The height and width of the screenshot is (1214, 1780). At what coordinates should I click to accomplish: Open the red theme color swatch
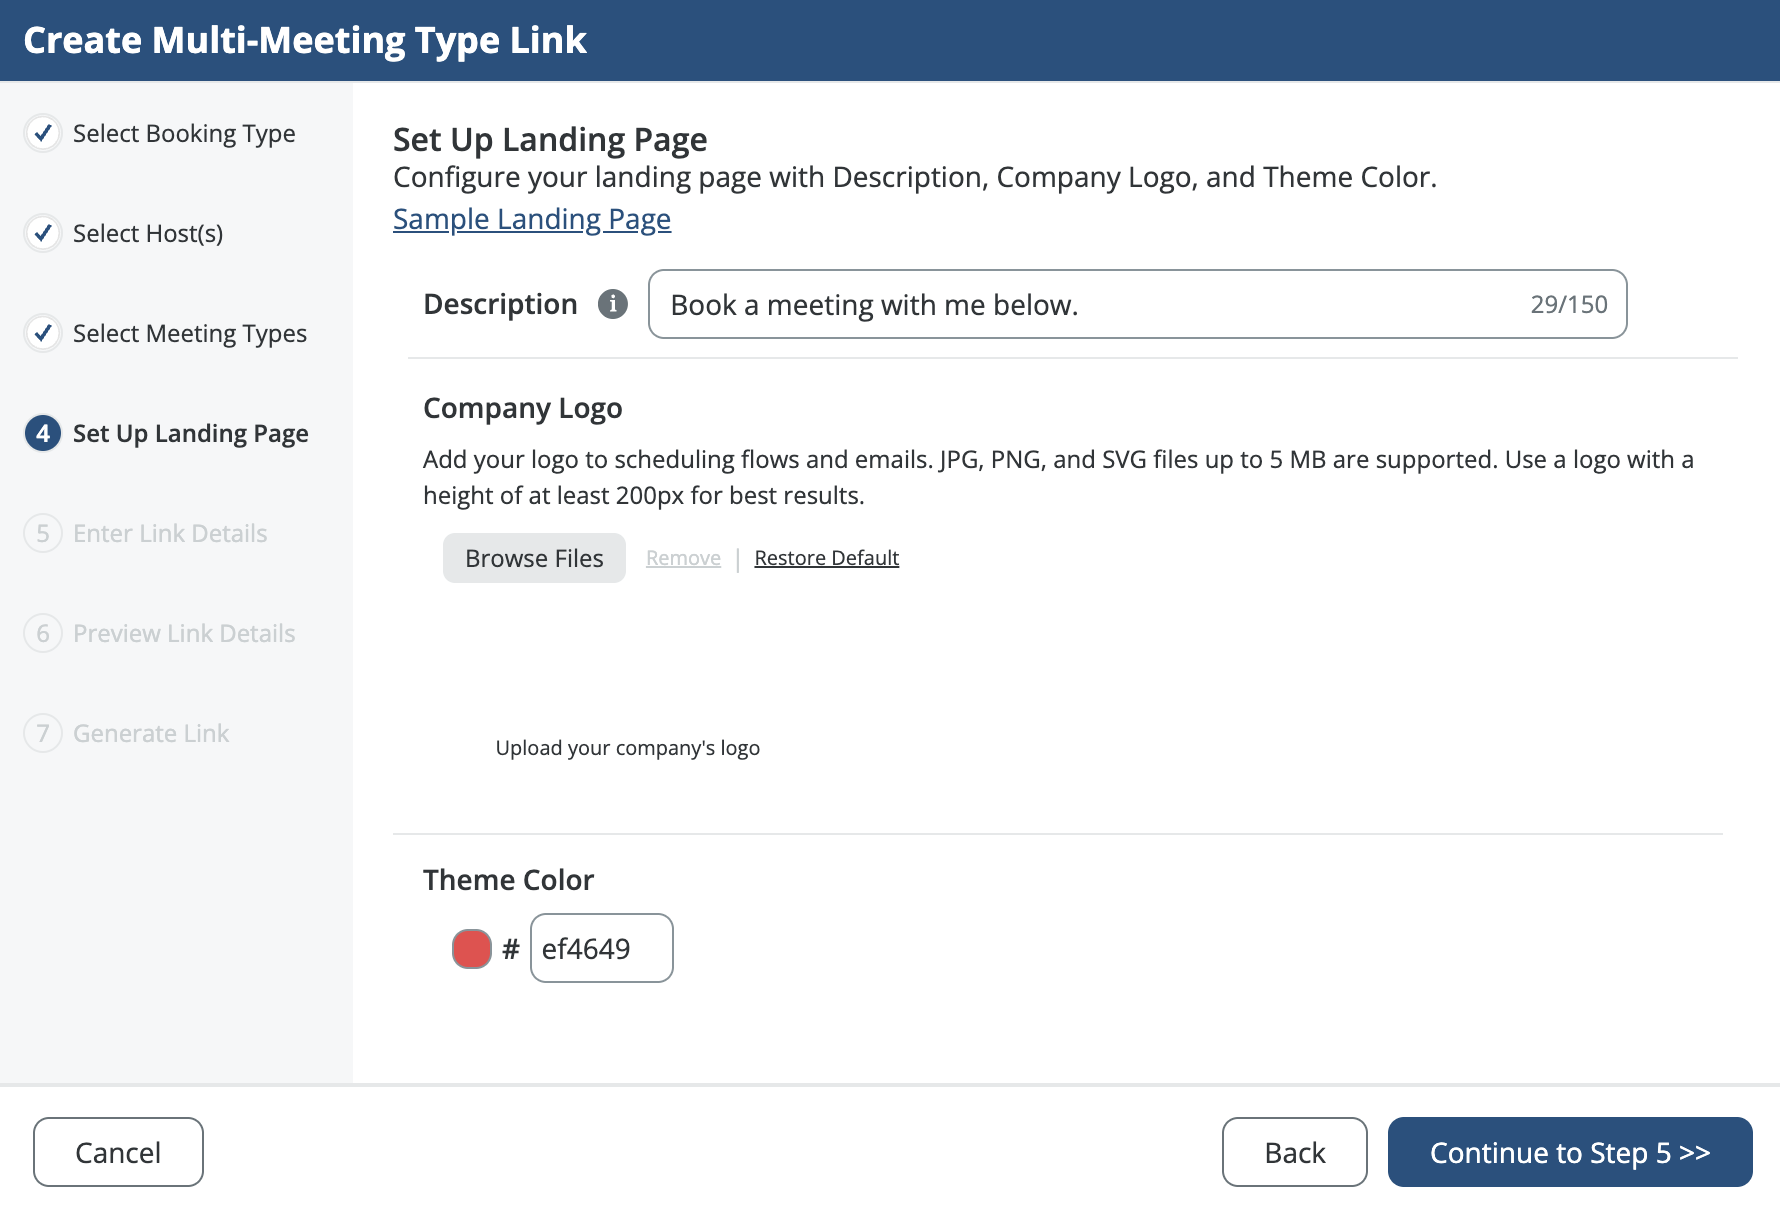click(x=472, y=949)
